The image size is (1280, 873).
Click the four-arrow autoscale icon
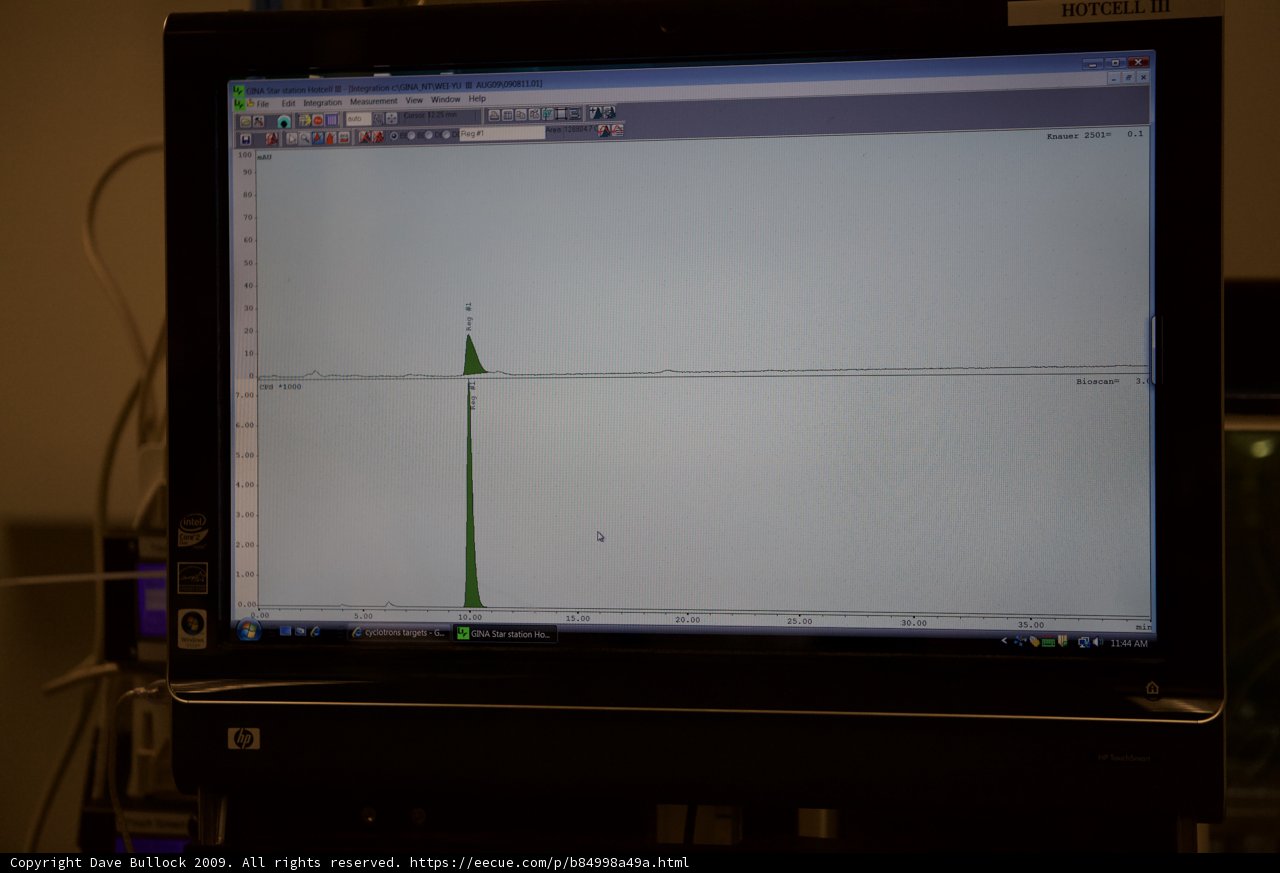click(391, 118)
